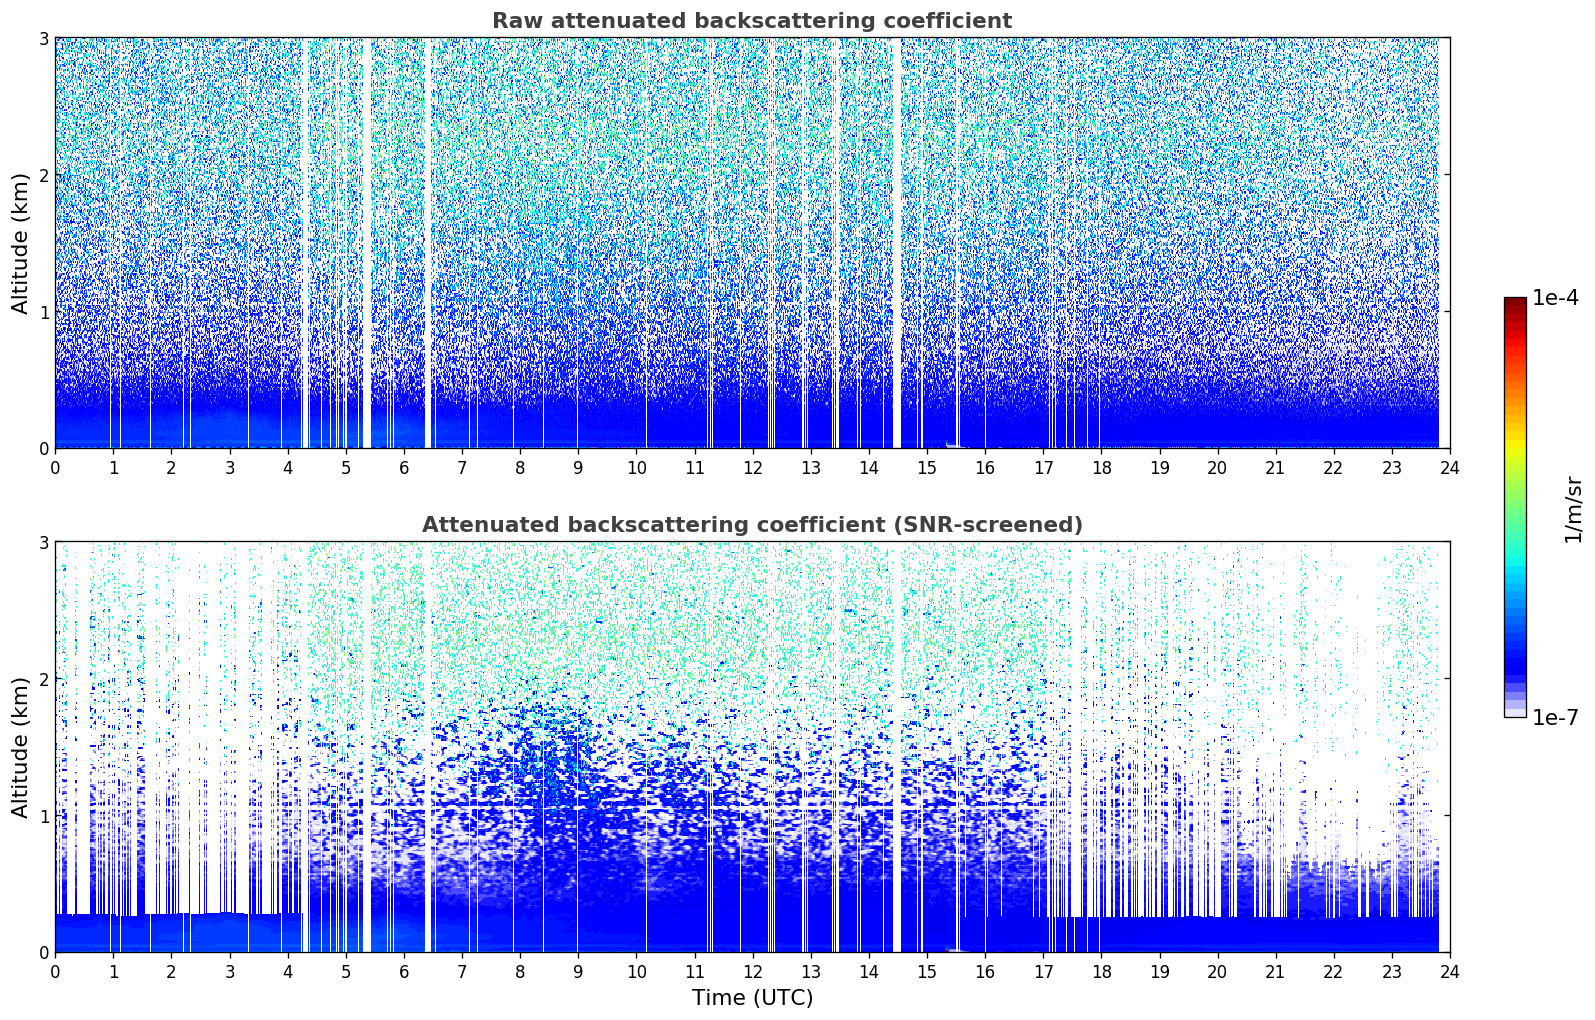
Task: Click the altitude 1 tick on top plot
Action: pyautogui.click(x=43, y=312)
